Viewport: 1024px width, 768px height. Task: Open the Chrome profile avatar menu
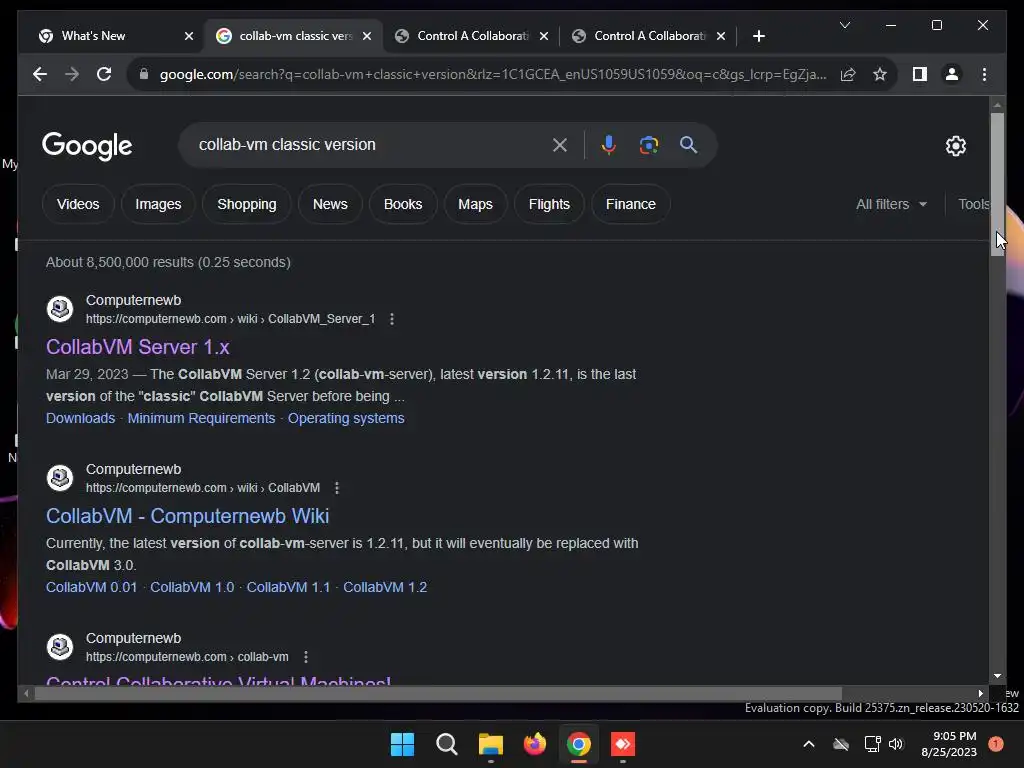click(x=952, y=74)
